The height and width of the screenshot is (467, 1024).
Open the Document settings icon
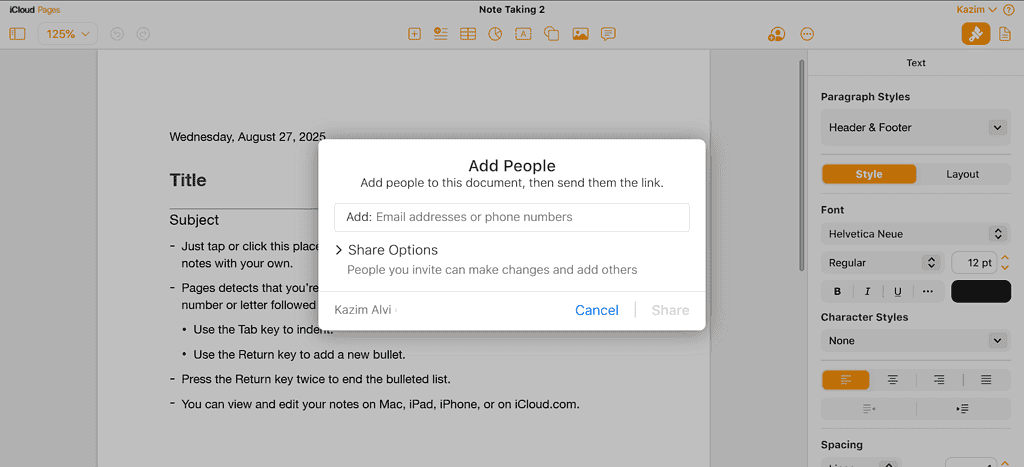1005,34
